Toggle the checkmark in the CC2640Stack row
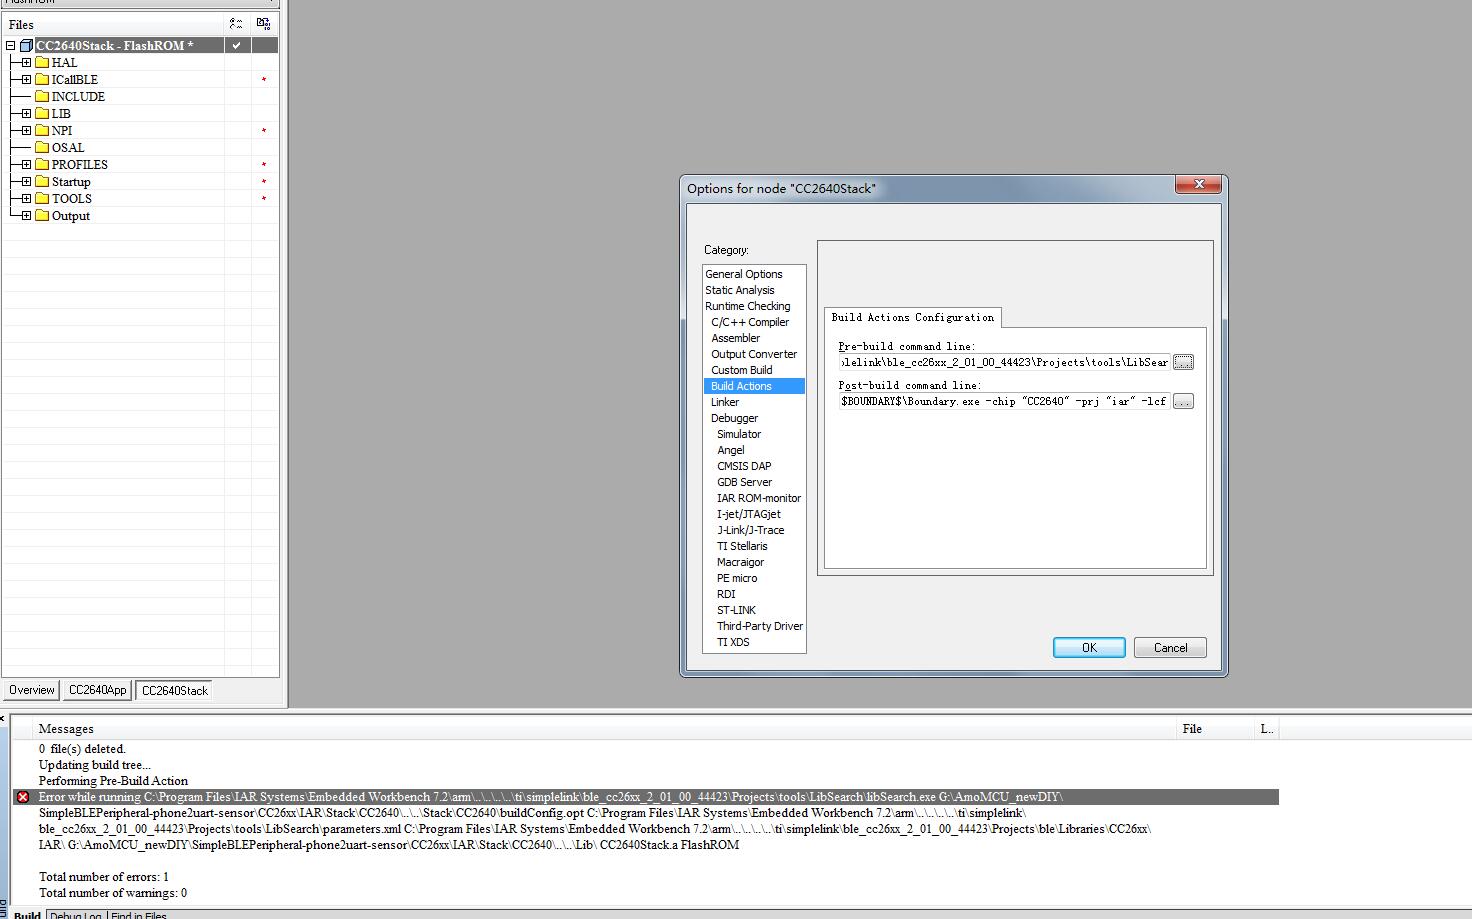Image resolution: width=1472 pixels, height=919 pixels. pyautogui.click(x=236, y=46)
